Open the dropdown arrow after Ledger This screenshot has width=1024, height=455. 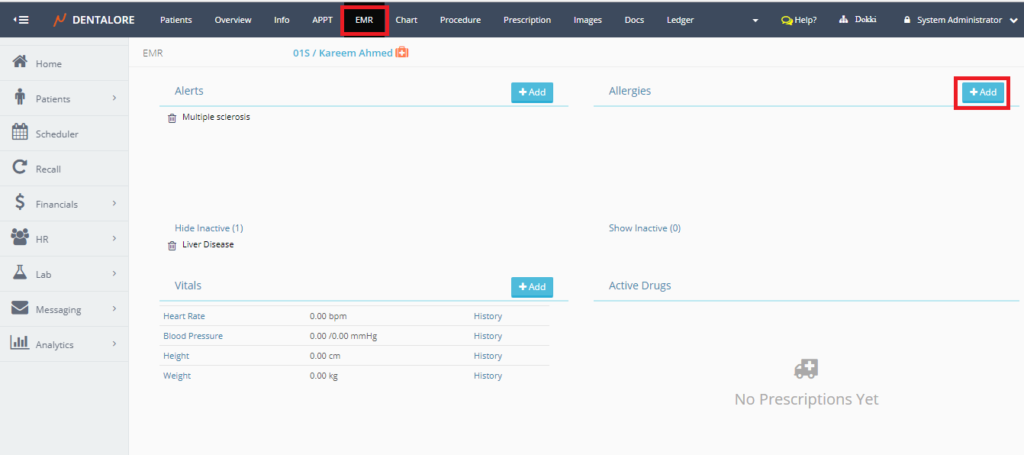point(755,20)
